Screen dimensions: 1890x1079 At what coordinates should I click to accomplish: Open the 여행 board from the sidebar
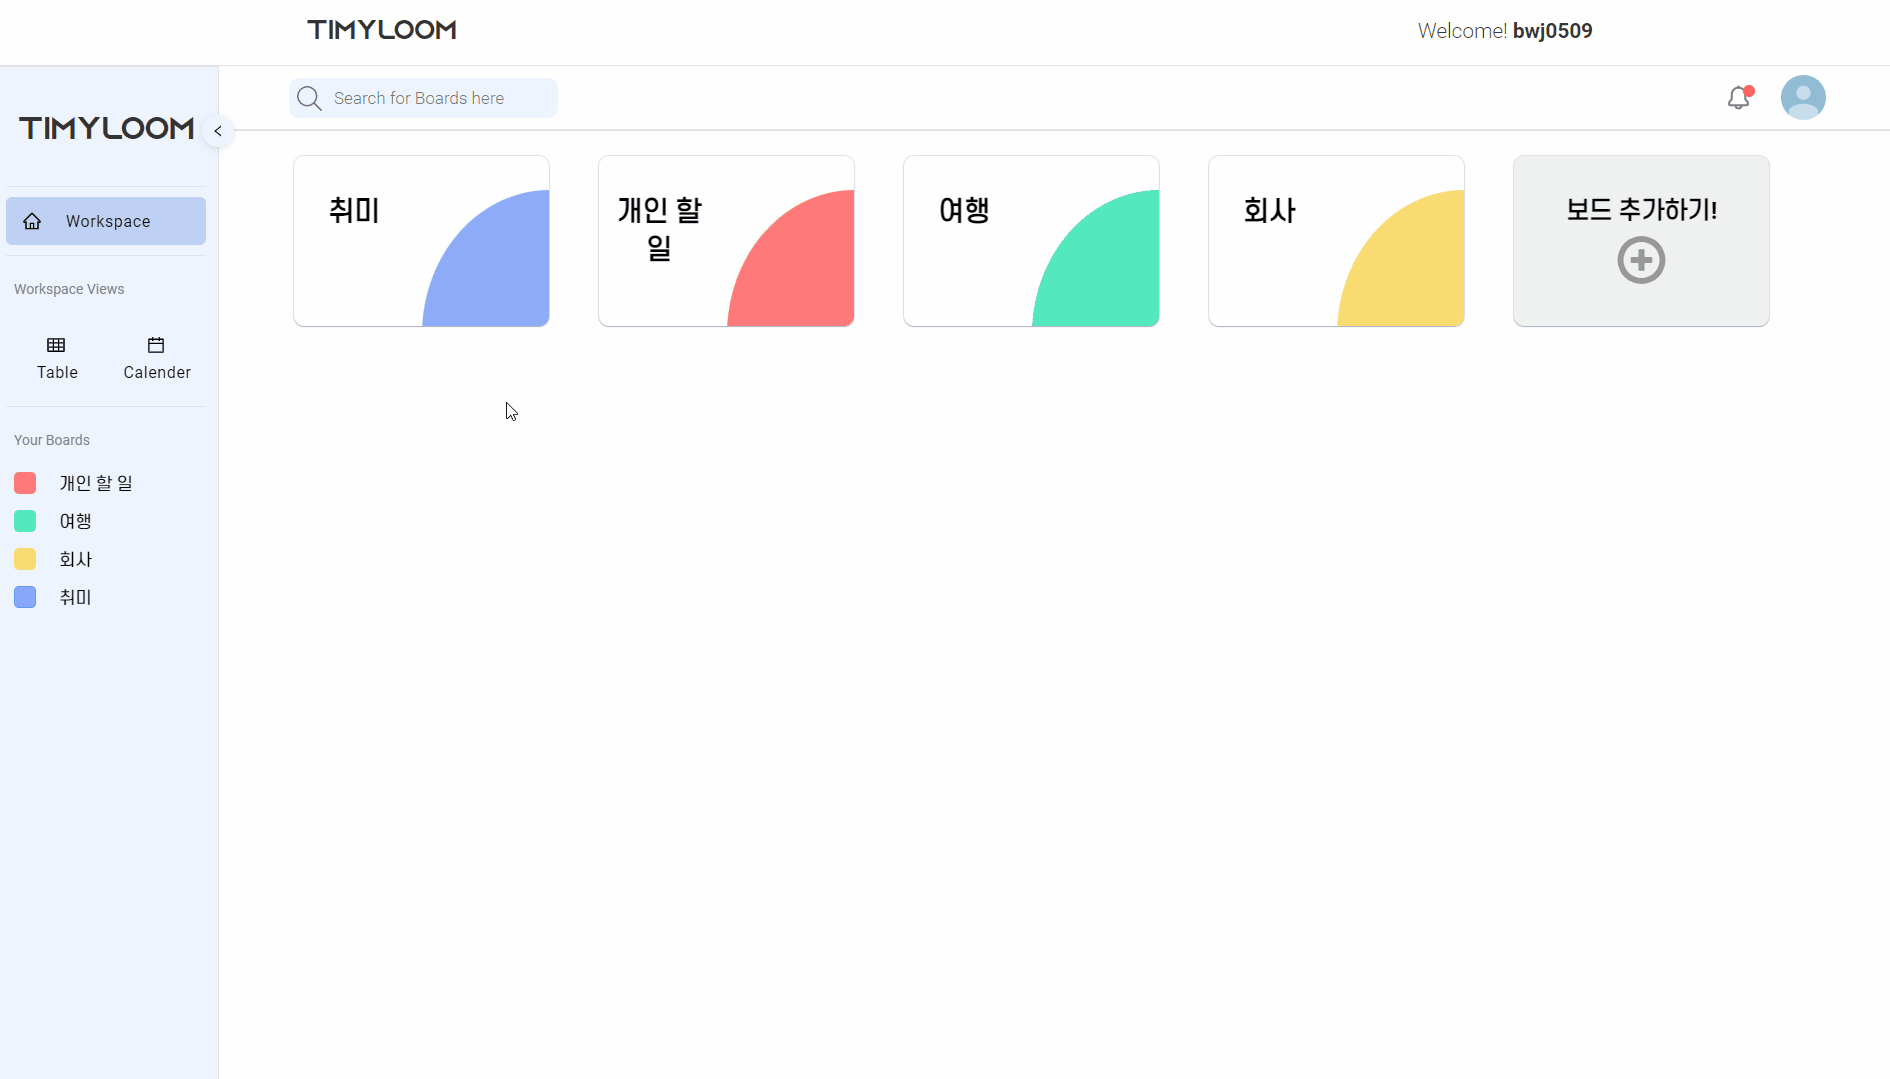(74, 521)
